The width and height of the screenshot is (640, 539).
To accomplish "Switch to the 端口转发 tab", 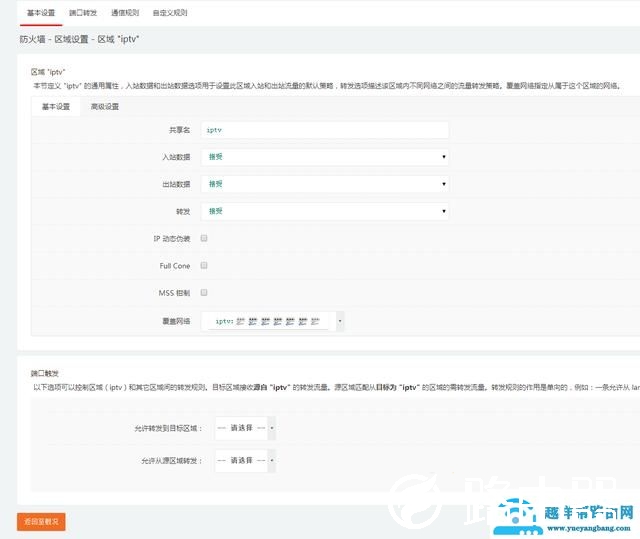I will click(x=83, y=13).
